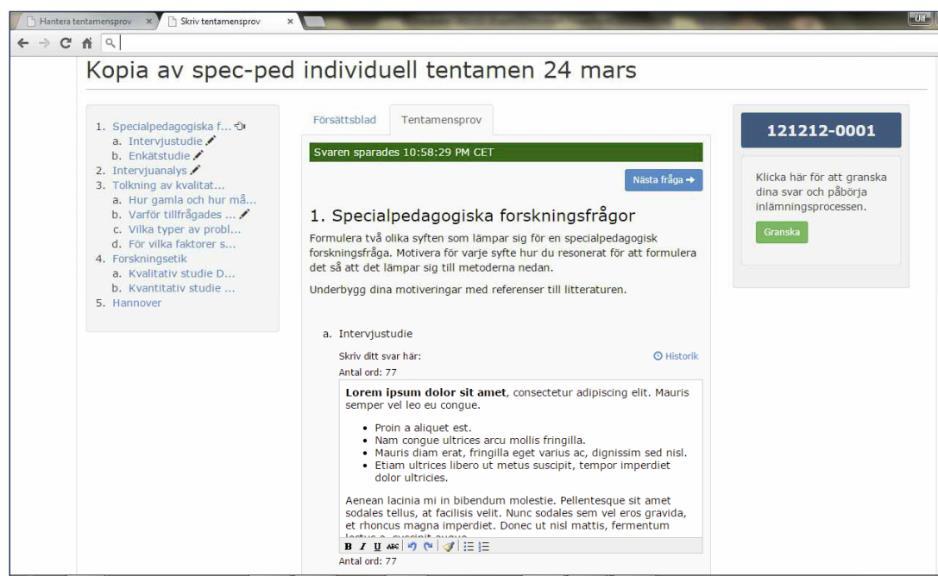Switch to the Hantera tentamensprov browser tab
The height and width of the screenshot is (576, 938).
point(86,21)
